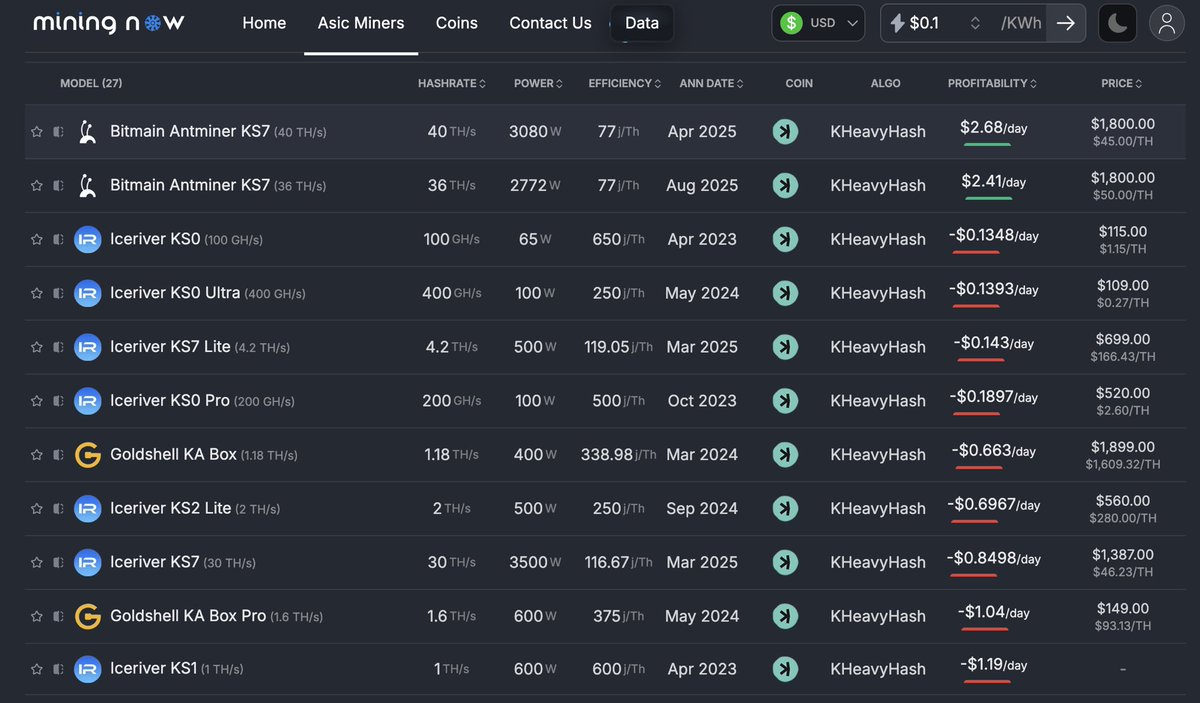Click Kaspa coin icon in Iceriver KS0 Ultra row
1200x703 pixels.
[785, 293]
